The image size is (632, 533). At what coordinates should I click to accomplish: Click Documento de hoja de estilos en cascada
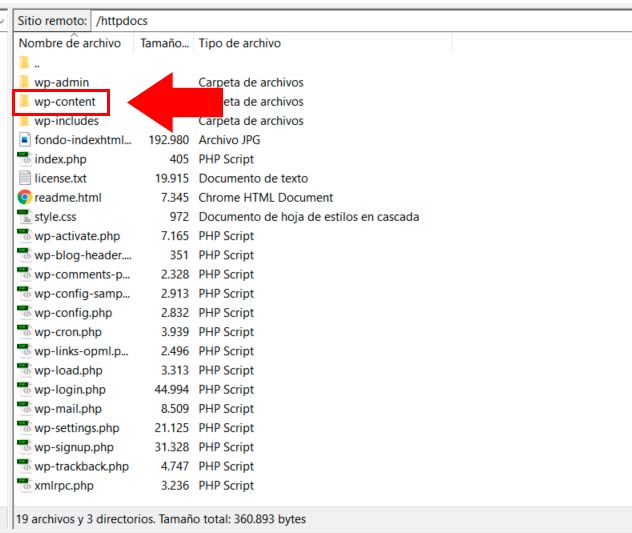click(309, 217)
